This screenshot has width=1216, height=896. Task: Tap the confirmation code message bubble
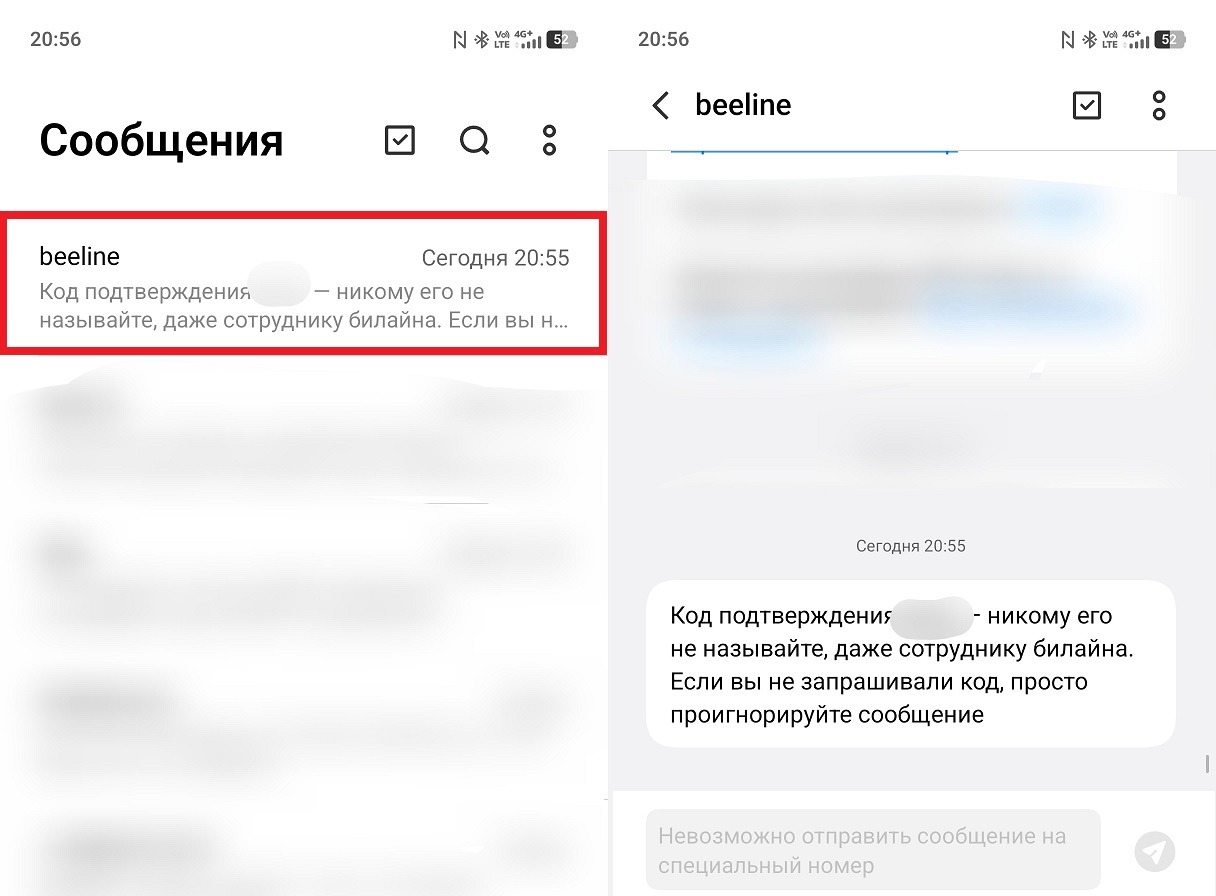click(911, 663)
